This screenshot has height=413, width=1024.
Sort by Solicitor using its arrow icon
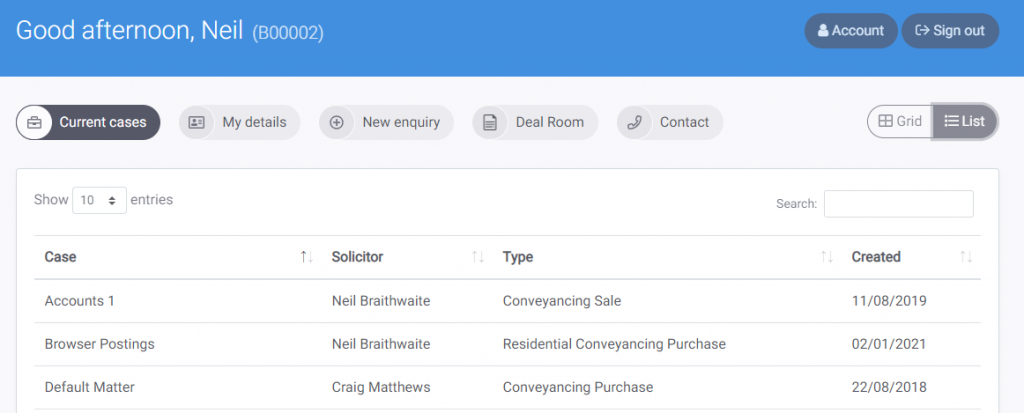tap(478, 257)
